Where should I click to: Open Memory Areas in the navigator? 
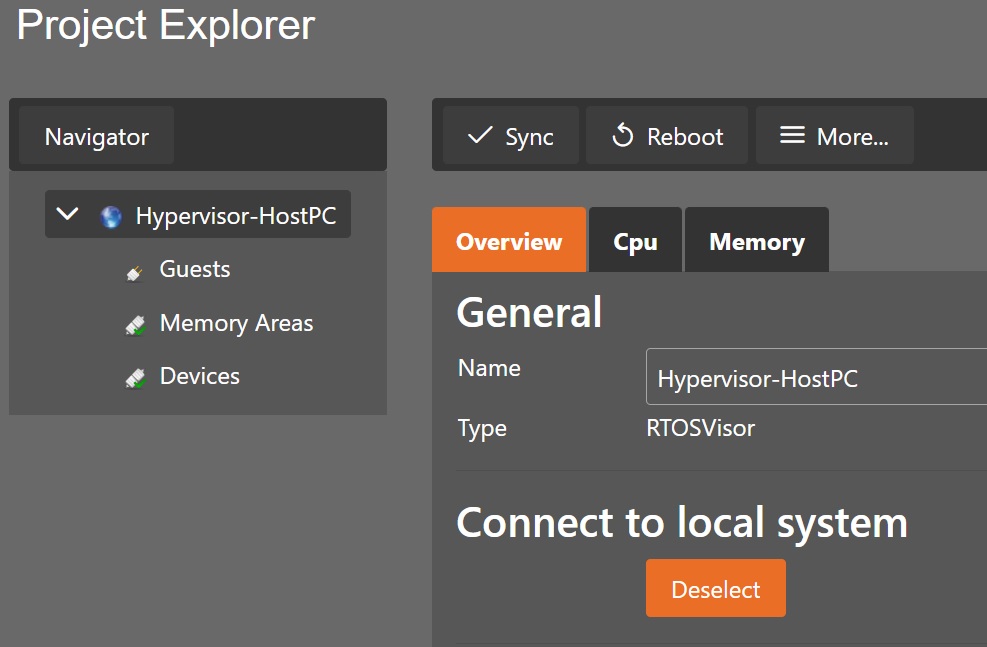pos(236,322)
